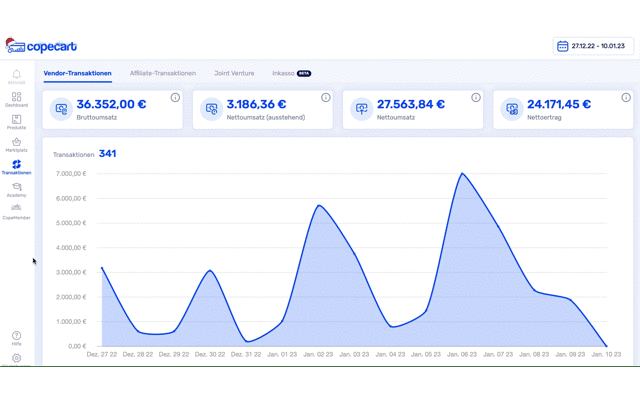Show info tooltip for Nettoertrag card
This screenshot has height=400, width=640.
[626, 98]
